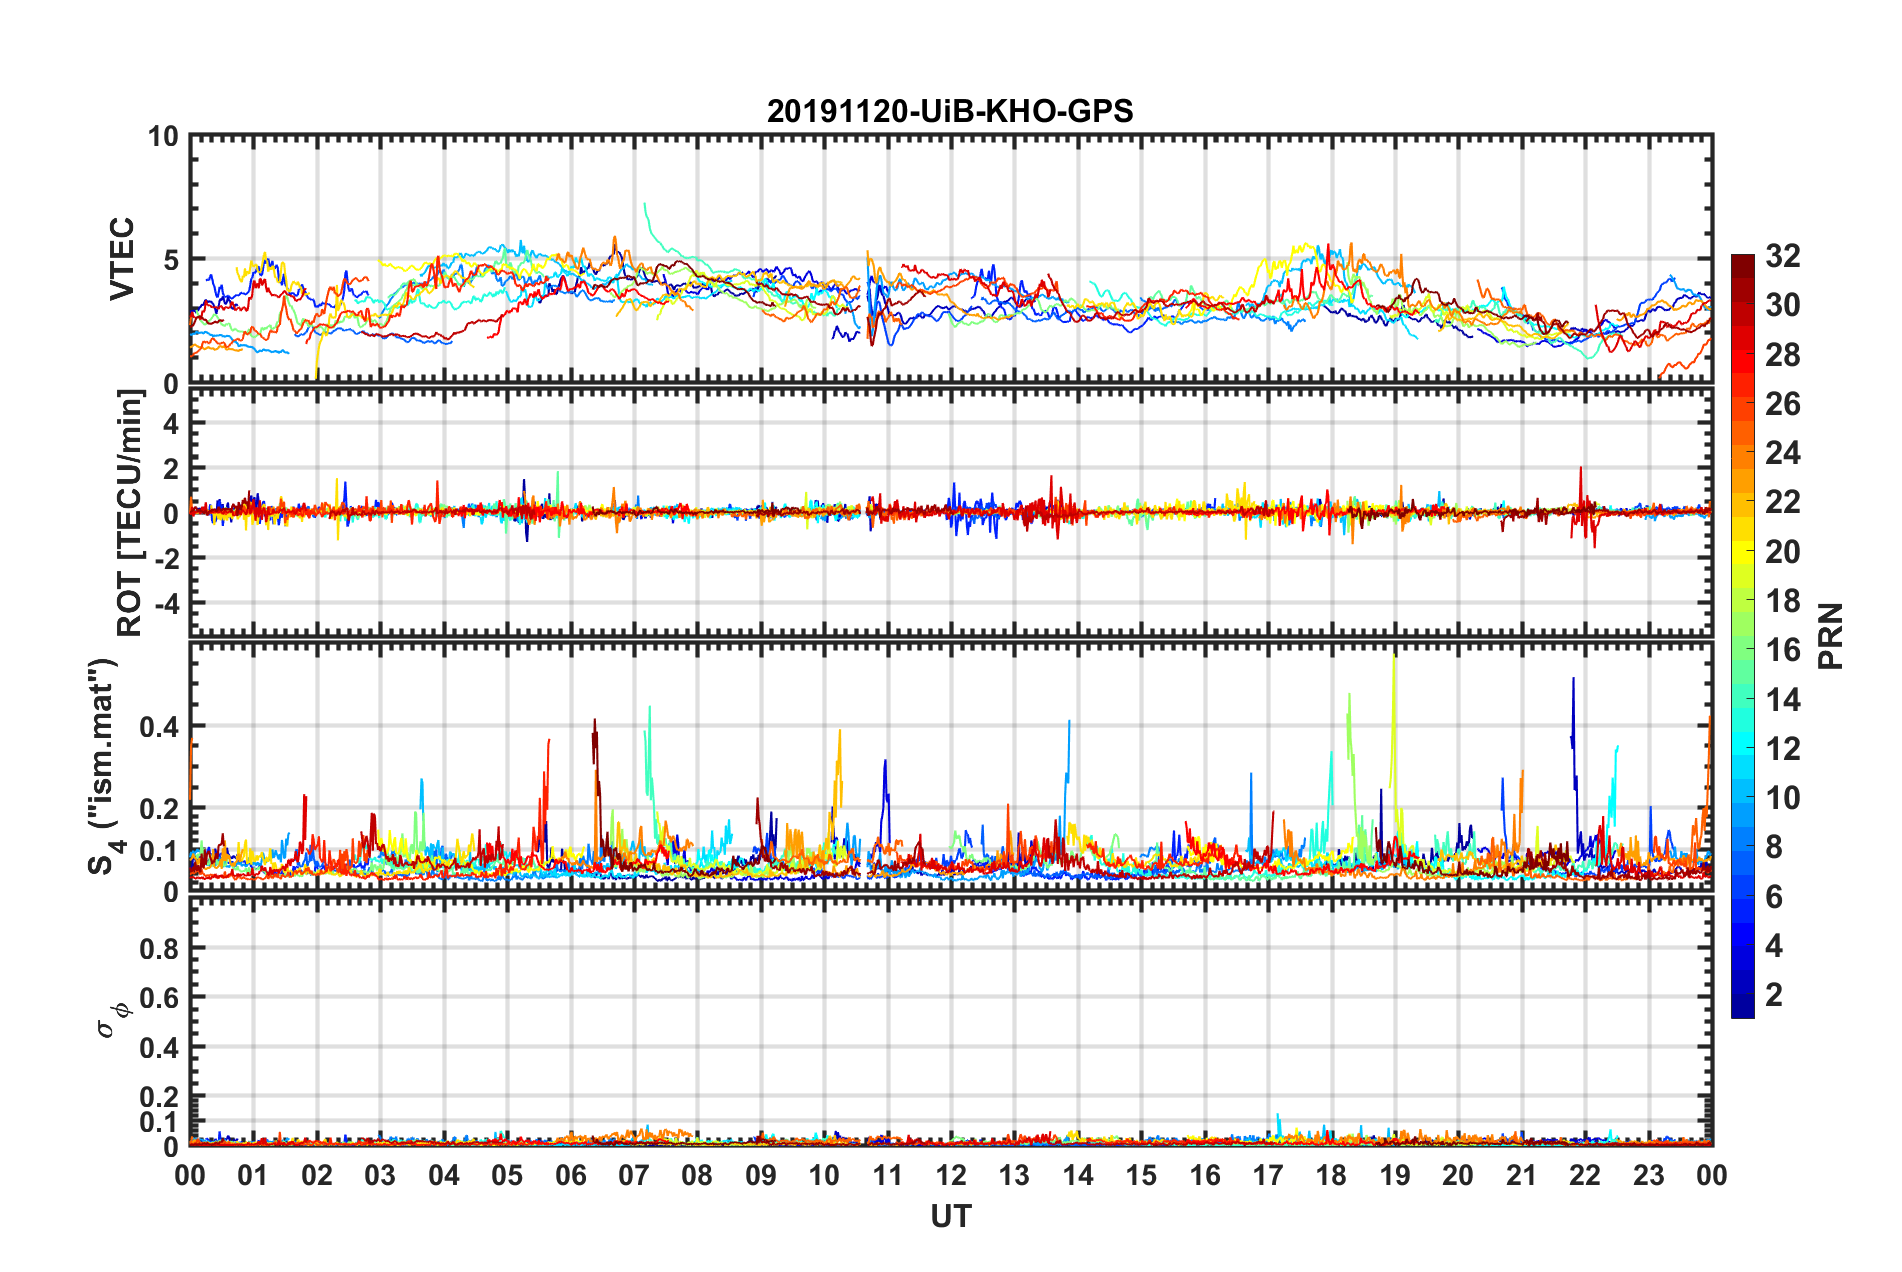Click x-axis tick label 07
This screenshot has height=1272, width=1902.
click(x=634, y=1175)
